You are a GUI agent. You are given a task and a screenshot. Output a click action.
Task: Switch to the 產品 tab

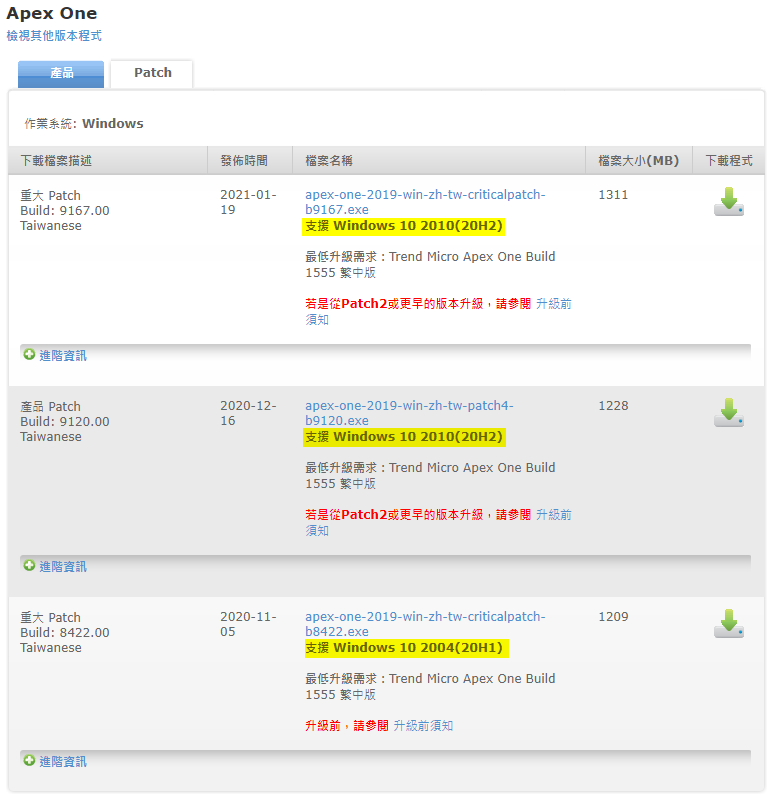coord(61,74)
